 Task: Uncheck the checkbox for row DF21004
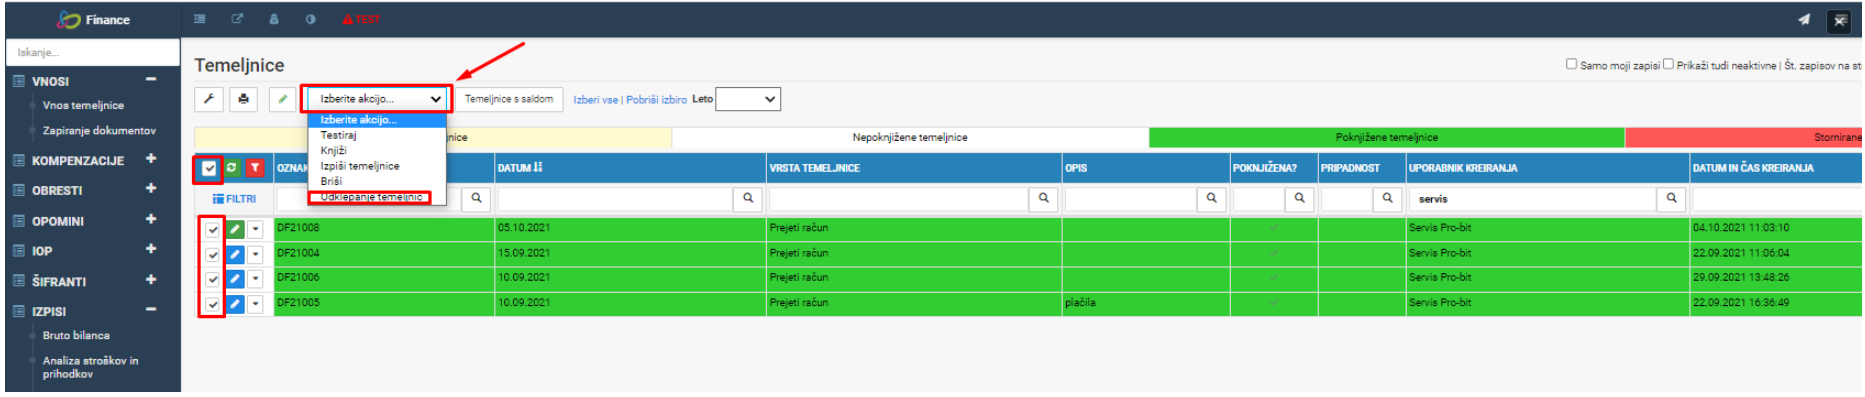(213, 255)
